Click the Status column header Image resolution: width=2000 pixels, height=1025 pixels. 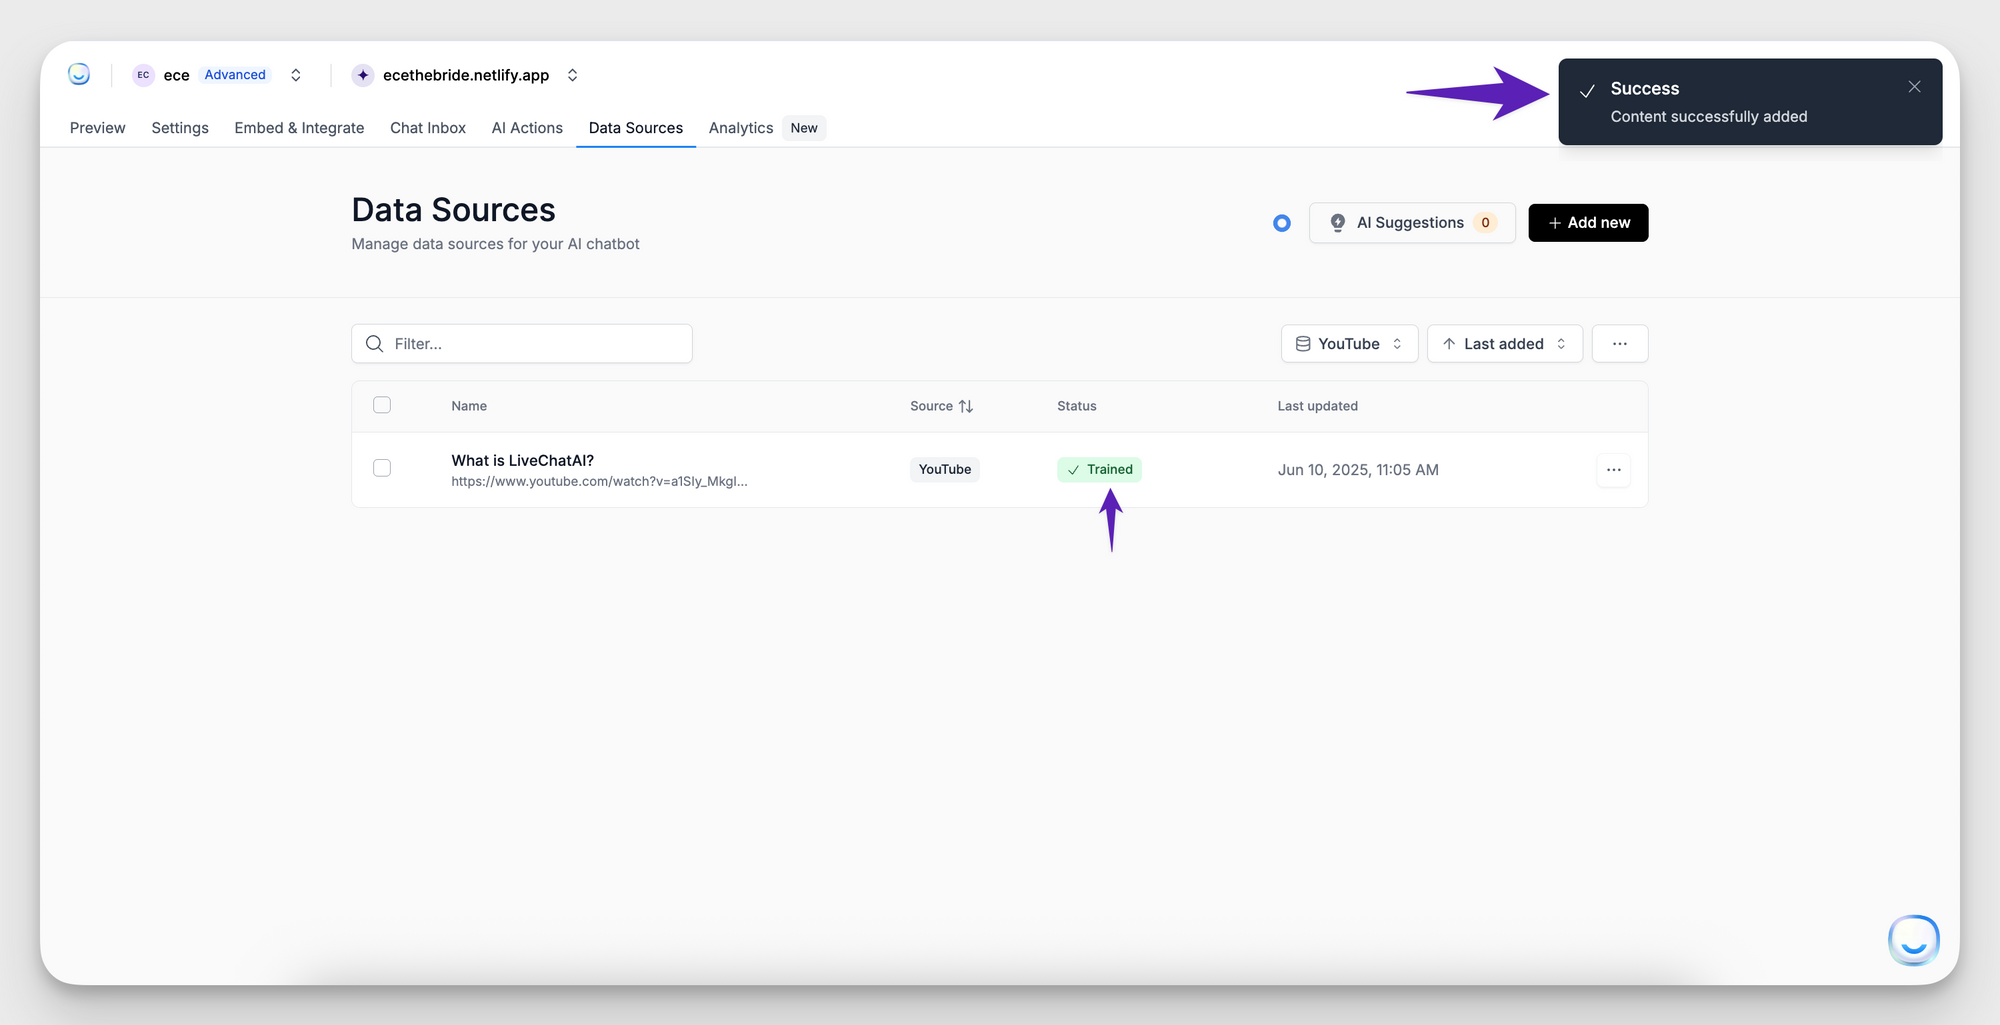[1077, 406]
